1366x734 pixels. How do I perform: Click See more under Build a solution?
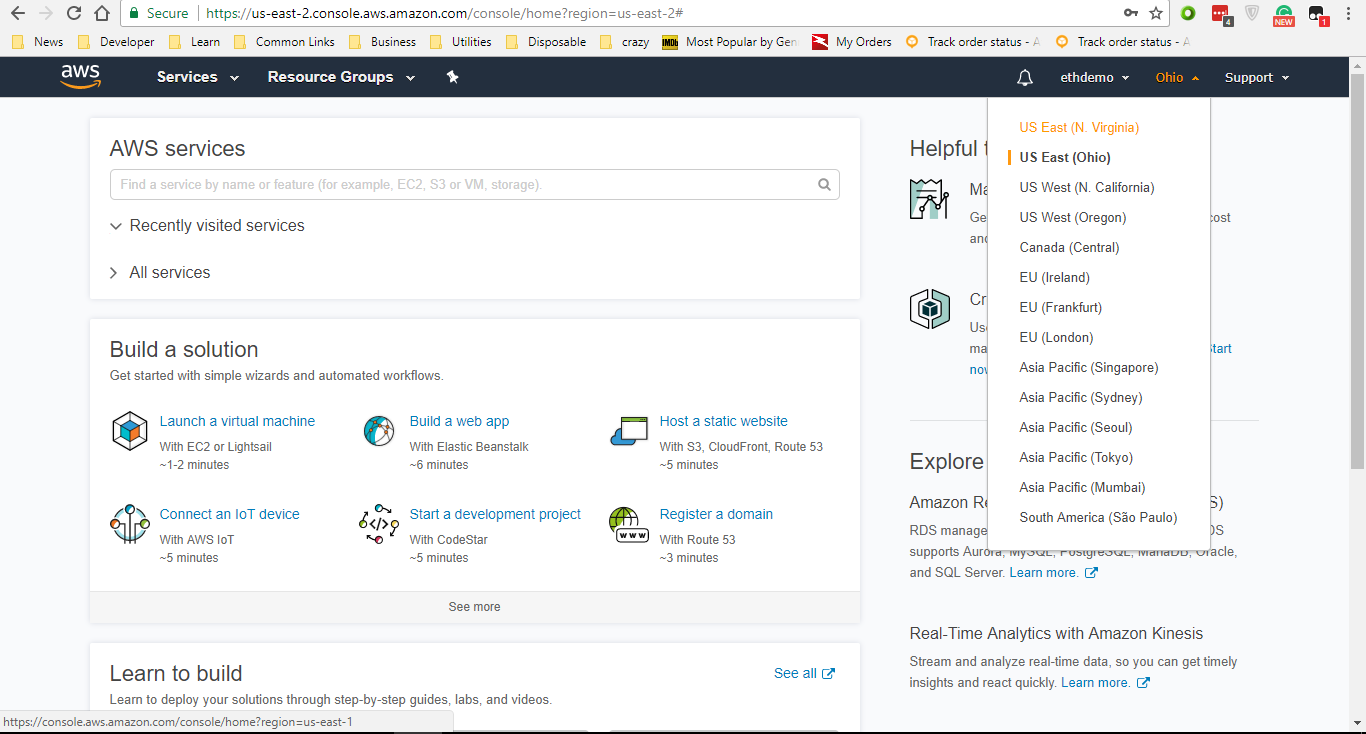click(x=474, y=607)
